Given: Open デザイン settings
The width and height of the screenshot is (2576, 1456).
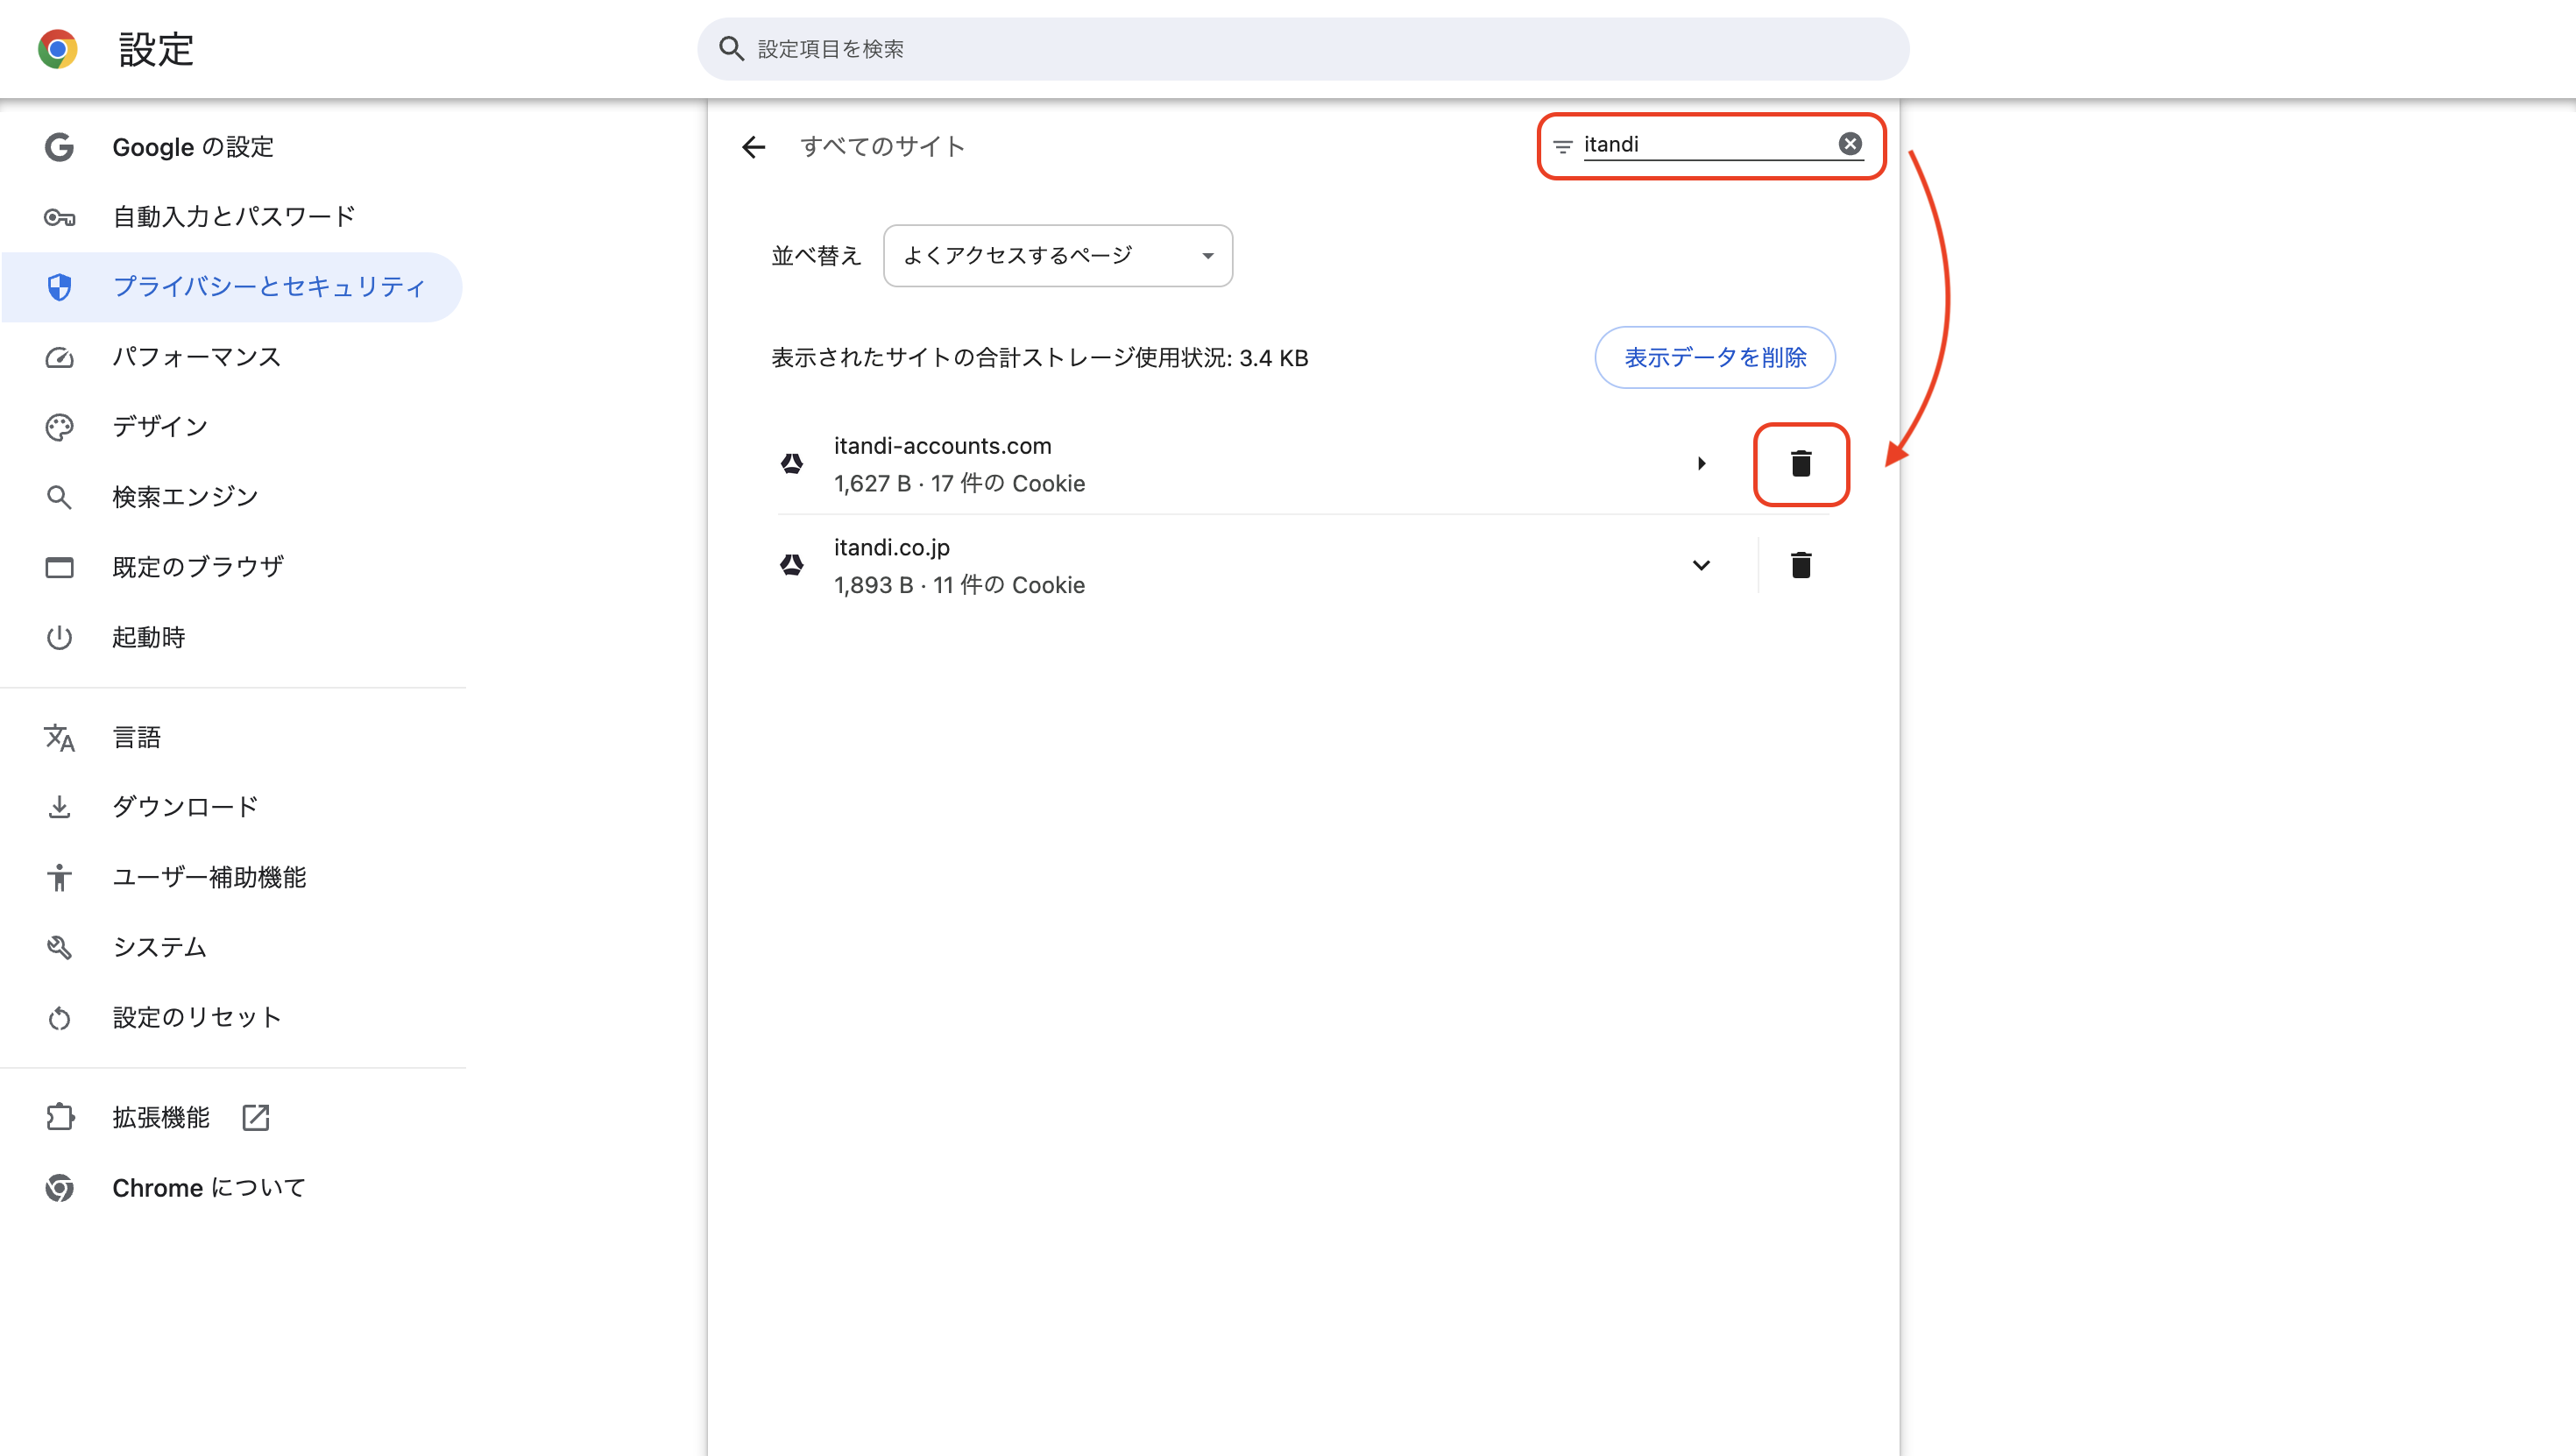Looking at the screenshot, I should (232, 427).
